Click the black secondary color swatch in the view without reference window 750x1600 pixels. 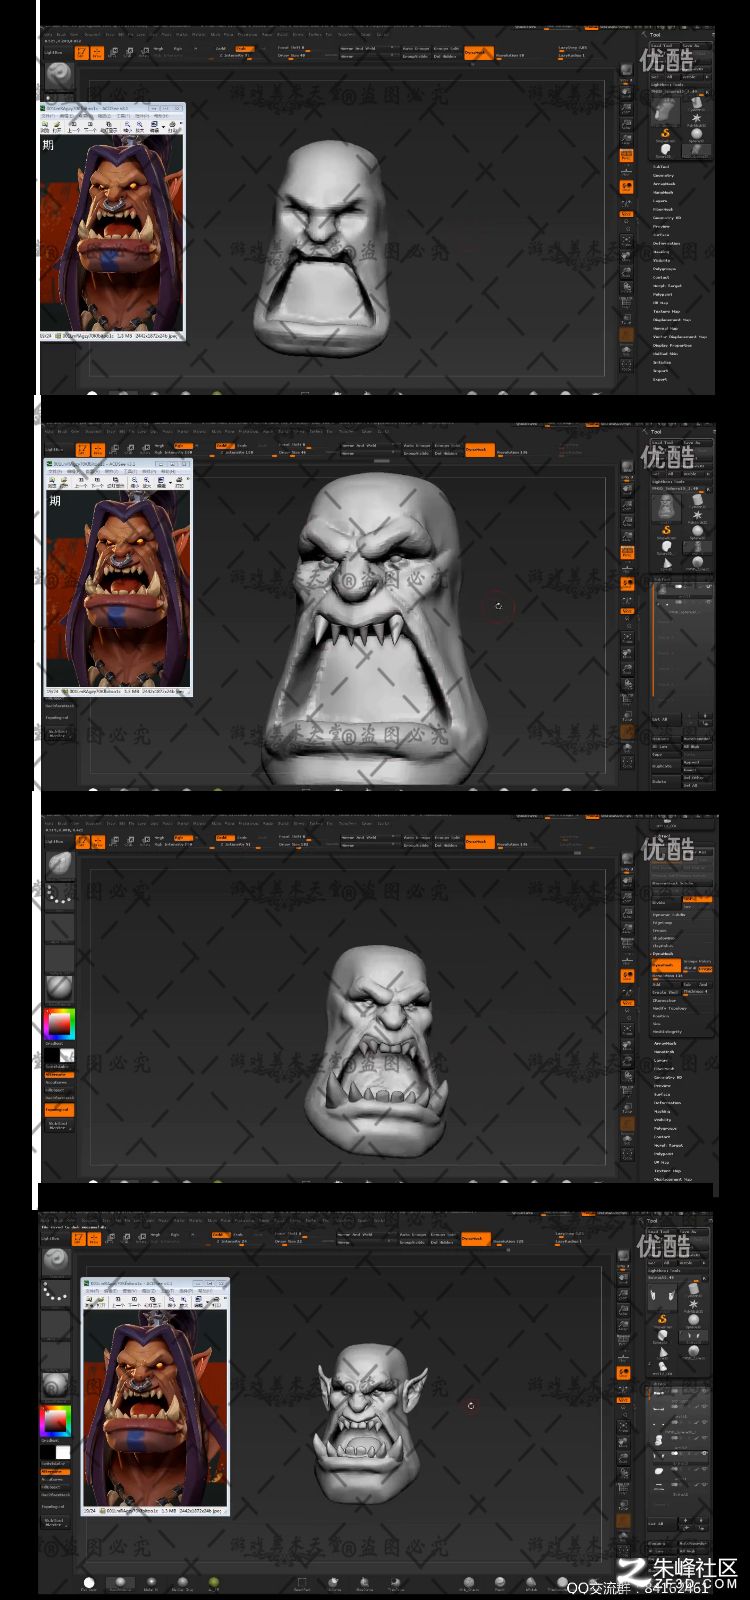[52, 1055]
